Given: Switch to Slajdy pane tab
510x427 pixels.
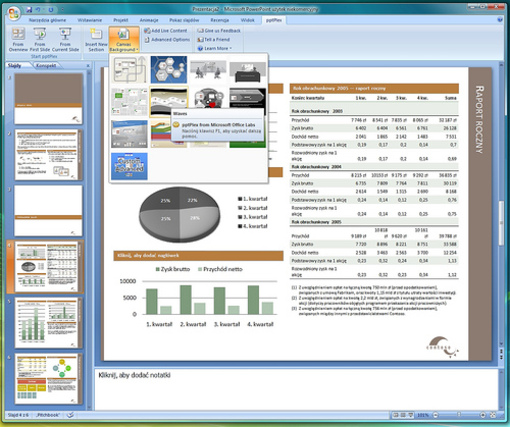Looking at the screenshot, I should [14, 66].
